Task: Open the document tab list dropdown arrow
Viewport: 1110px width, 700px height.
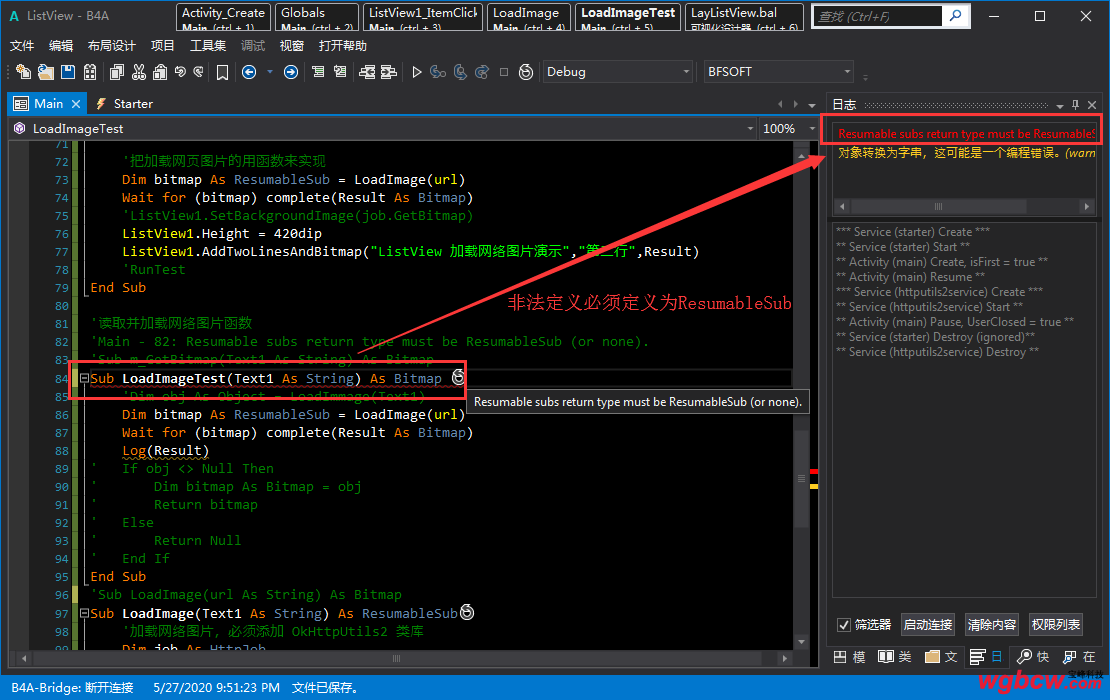Action: click(x=812, y=105)
